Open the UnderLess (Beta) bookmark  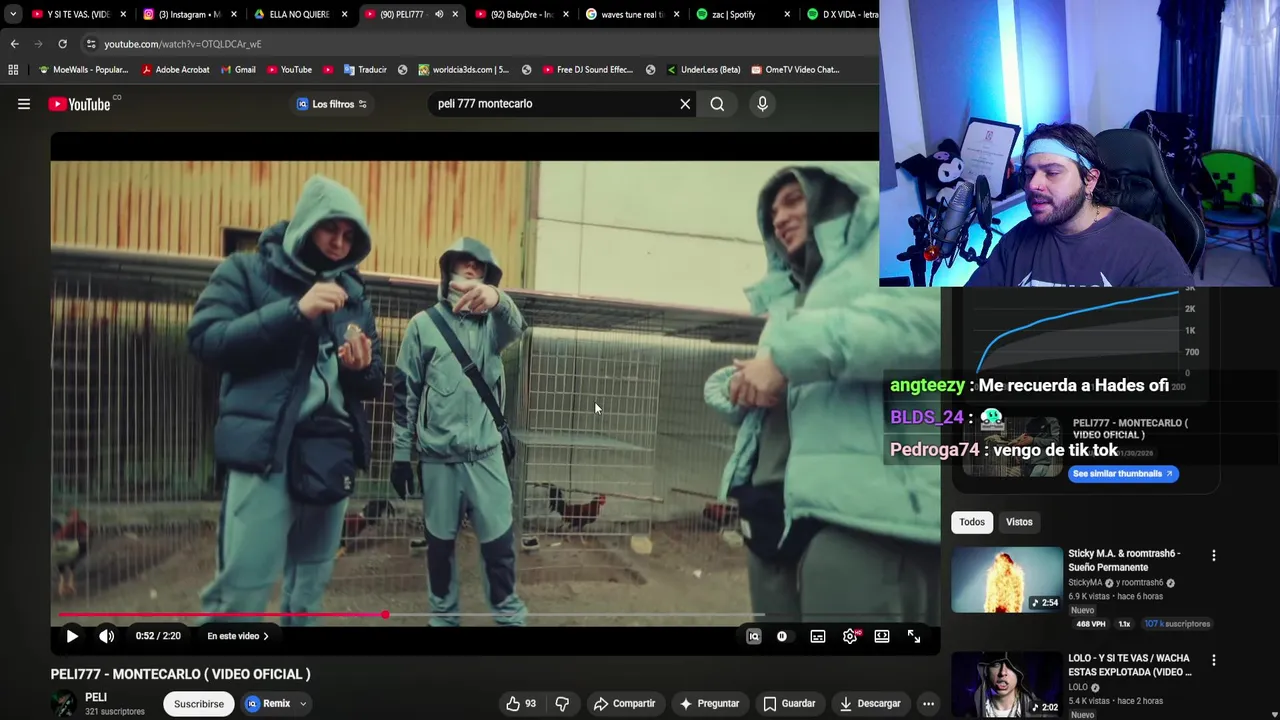click(703, 70)
